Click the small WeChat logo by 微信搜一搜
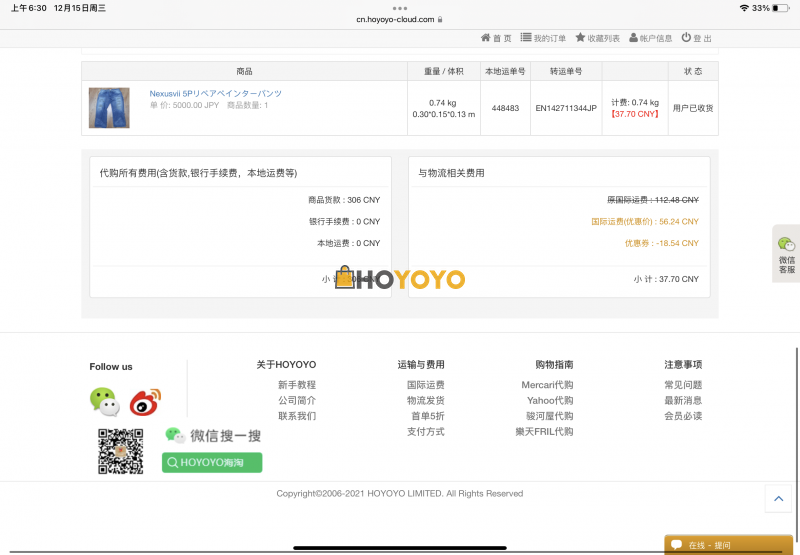 (x=175, y=435)
